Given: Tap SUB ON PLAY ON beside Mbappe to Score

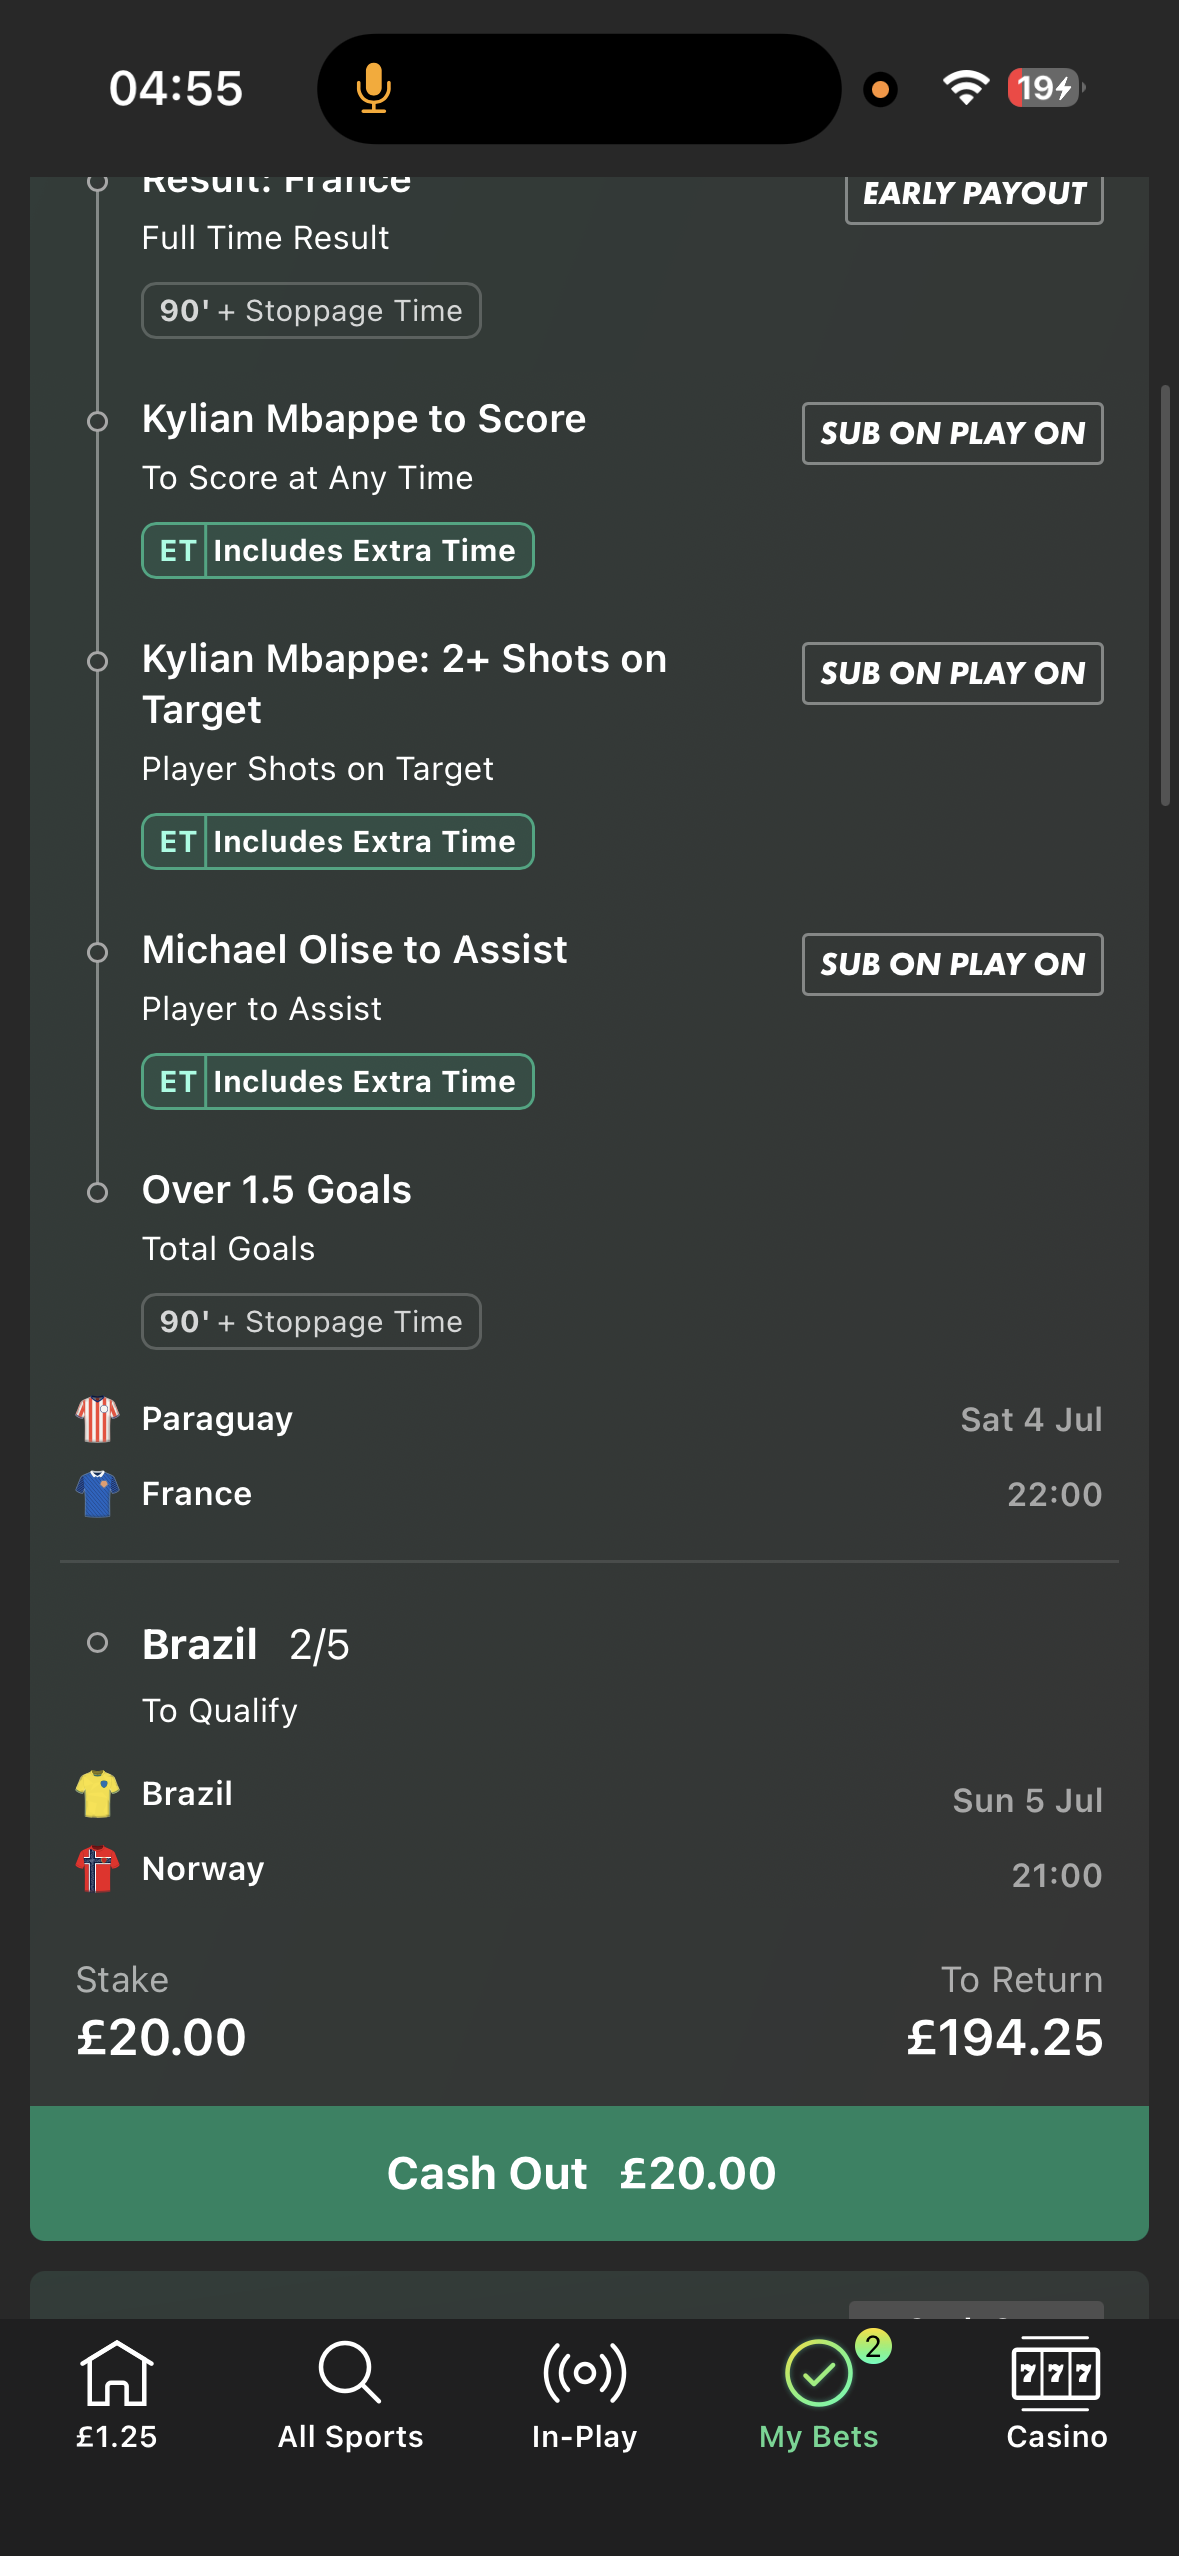Looking at the screenshot, I should click(952, 433).
